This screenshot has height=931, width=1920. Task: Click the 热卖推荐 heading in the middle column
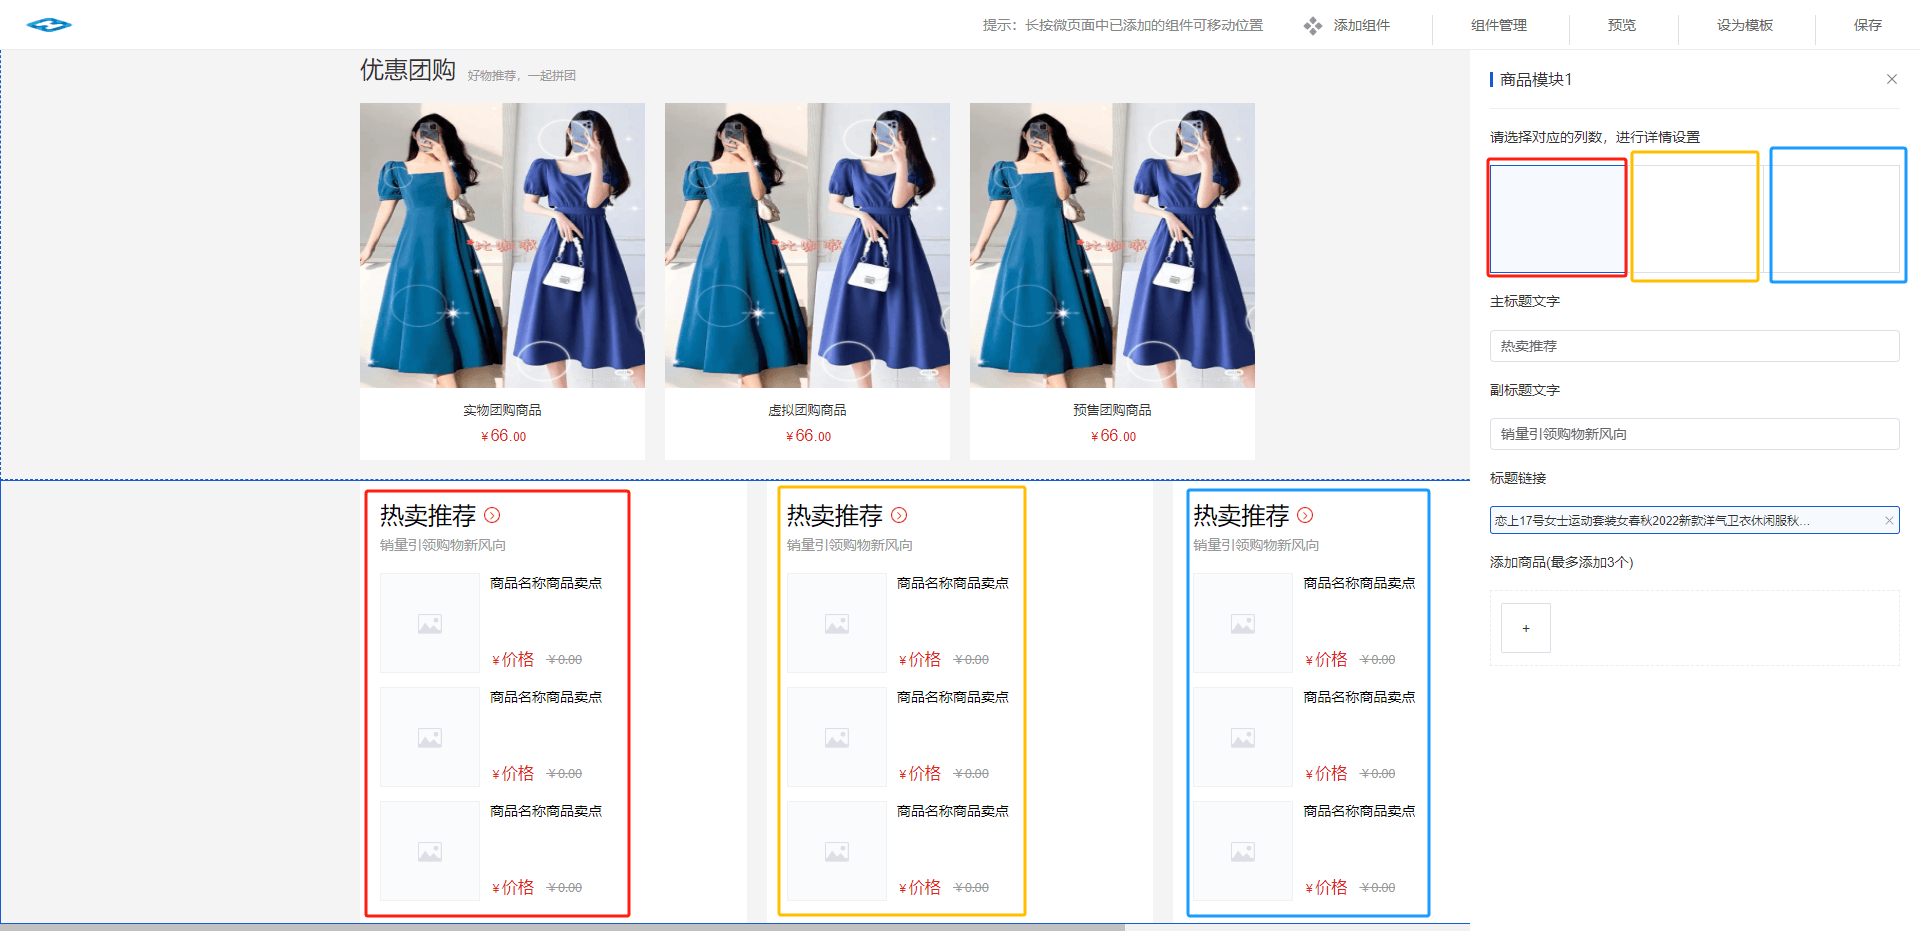click(835, 515)
